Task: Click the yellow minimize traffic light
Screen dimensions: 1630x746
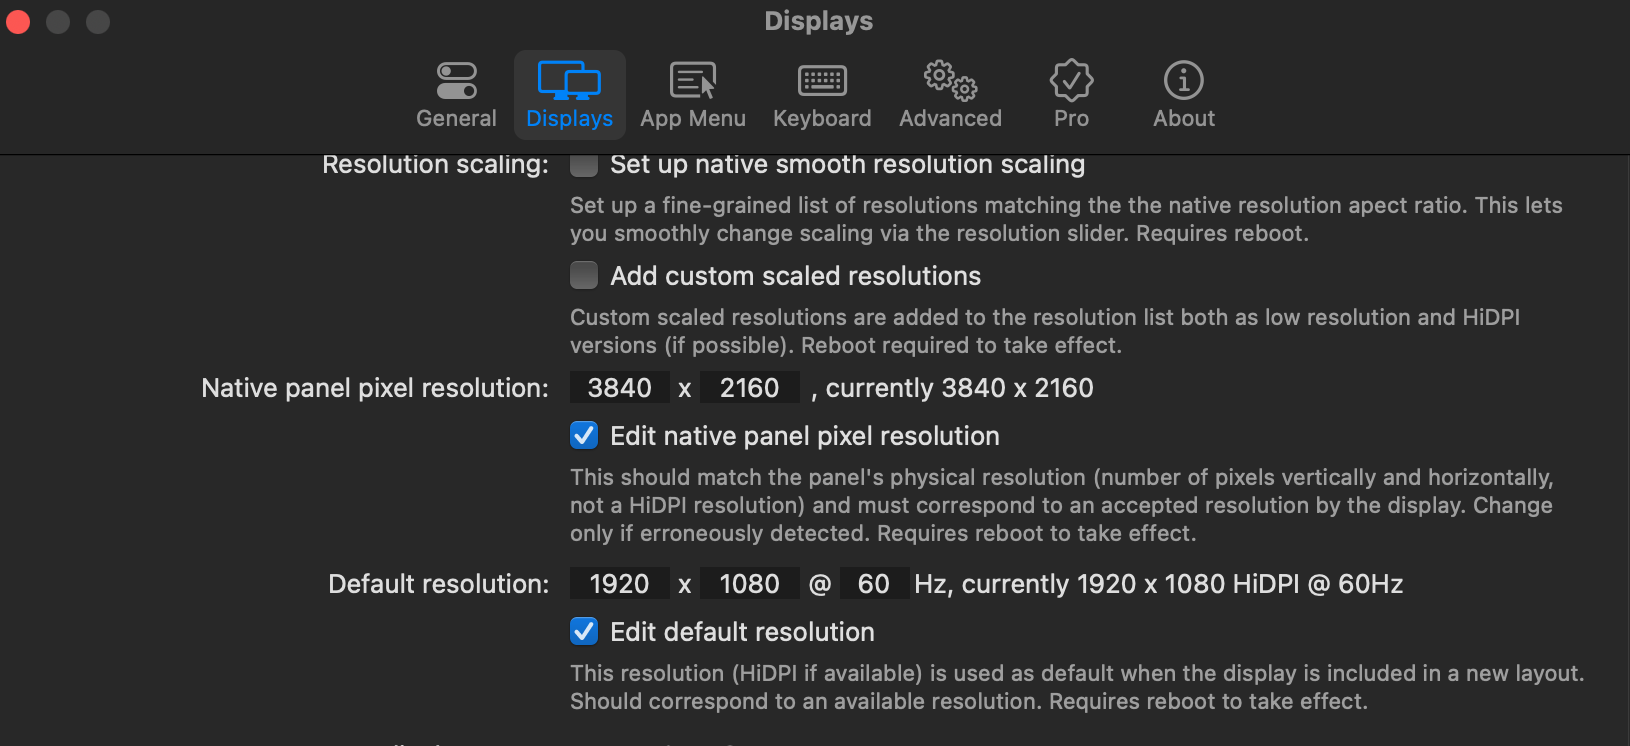Action: pyautogui.click(x=57, y=21)
